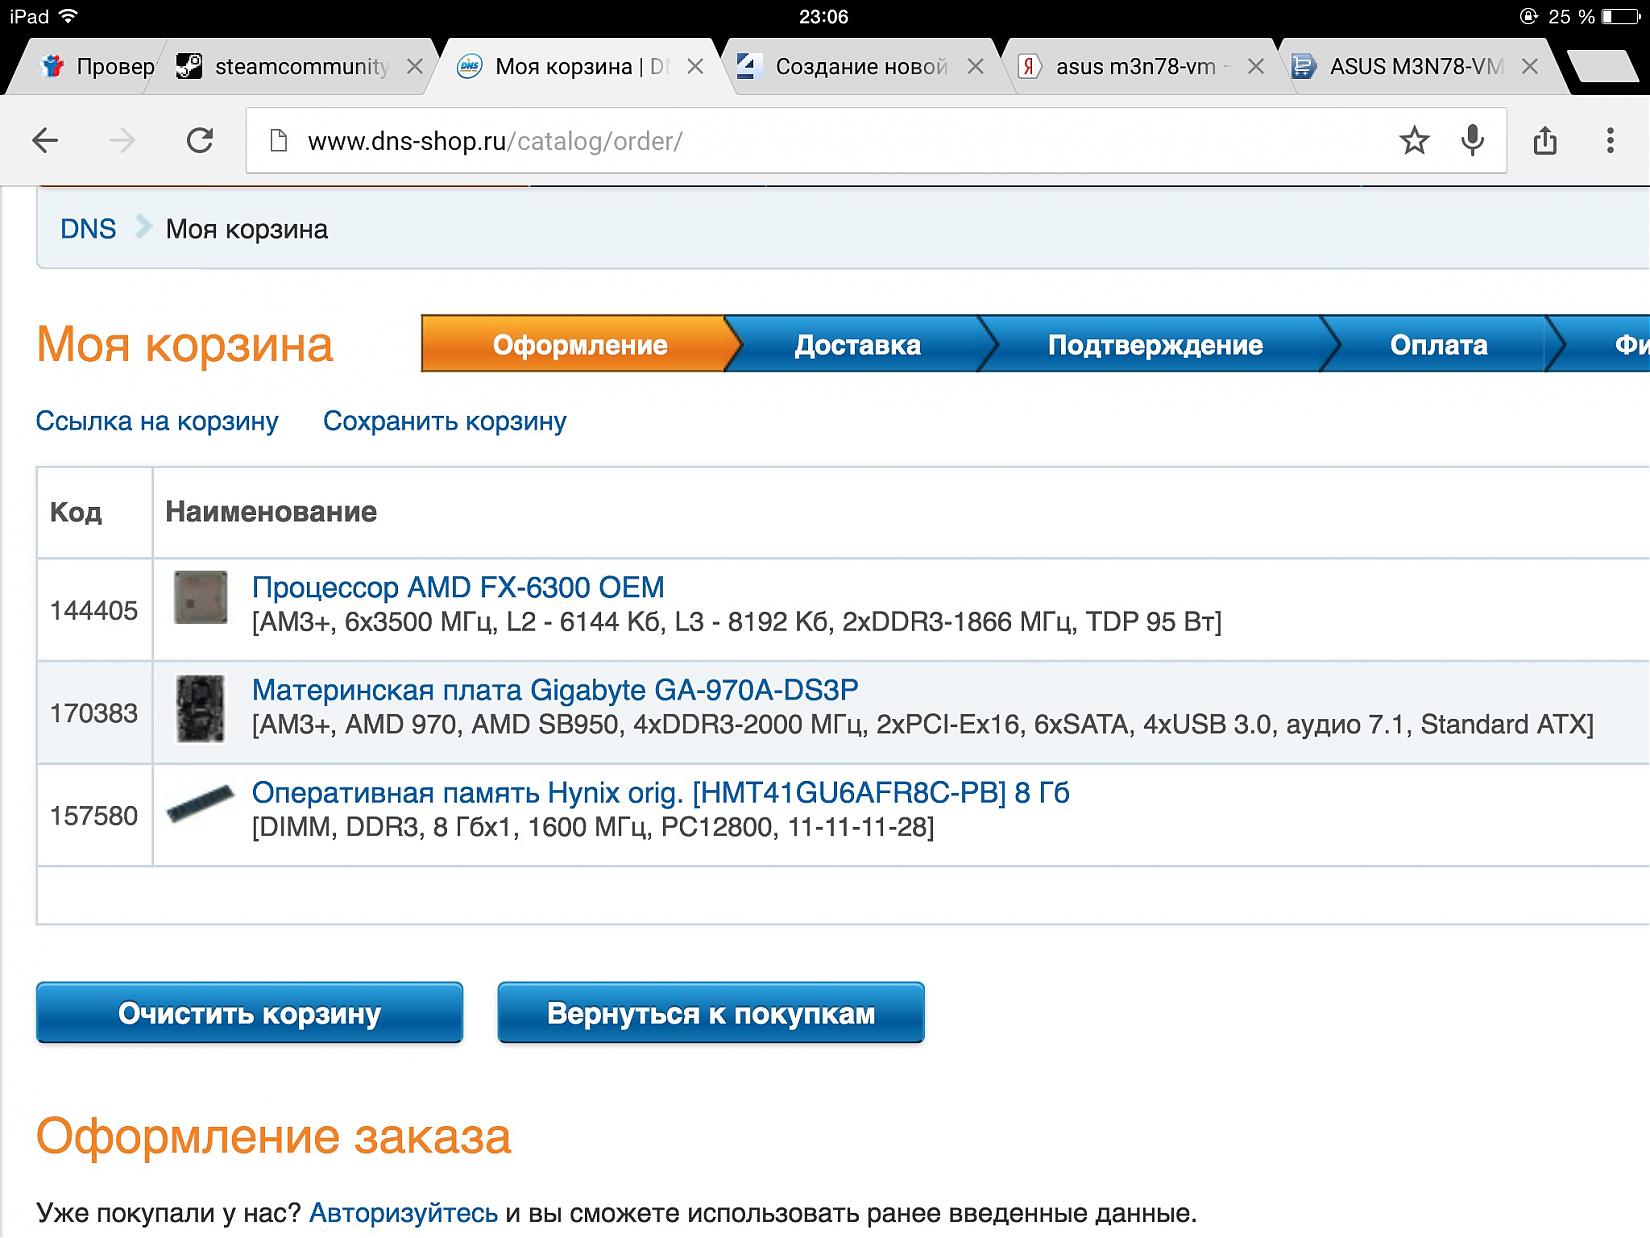Go to the Подтверждение checkout step
This screenshot has height=1238, width=1650.
[1155, 345]
